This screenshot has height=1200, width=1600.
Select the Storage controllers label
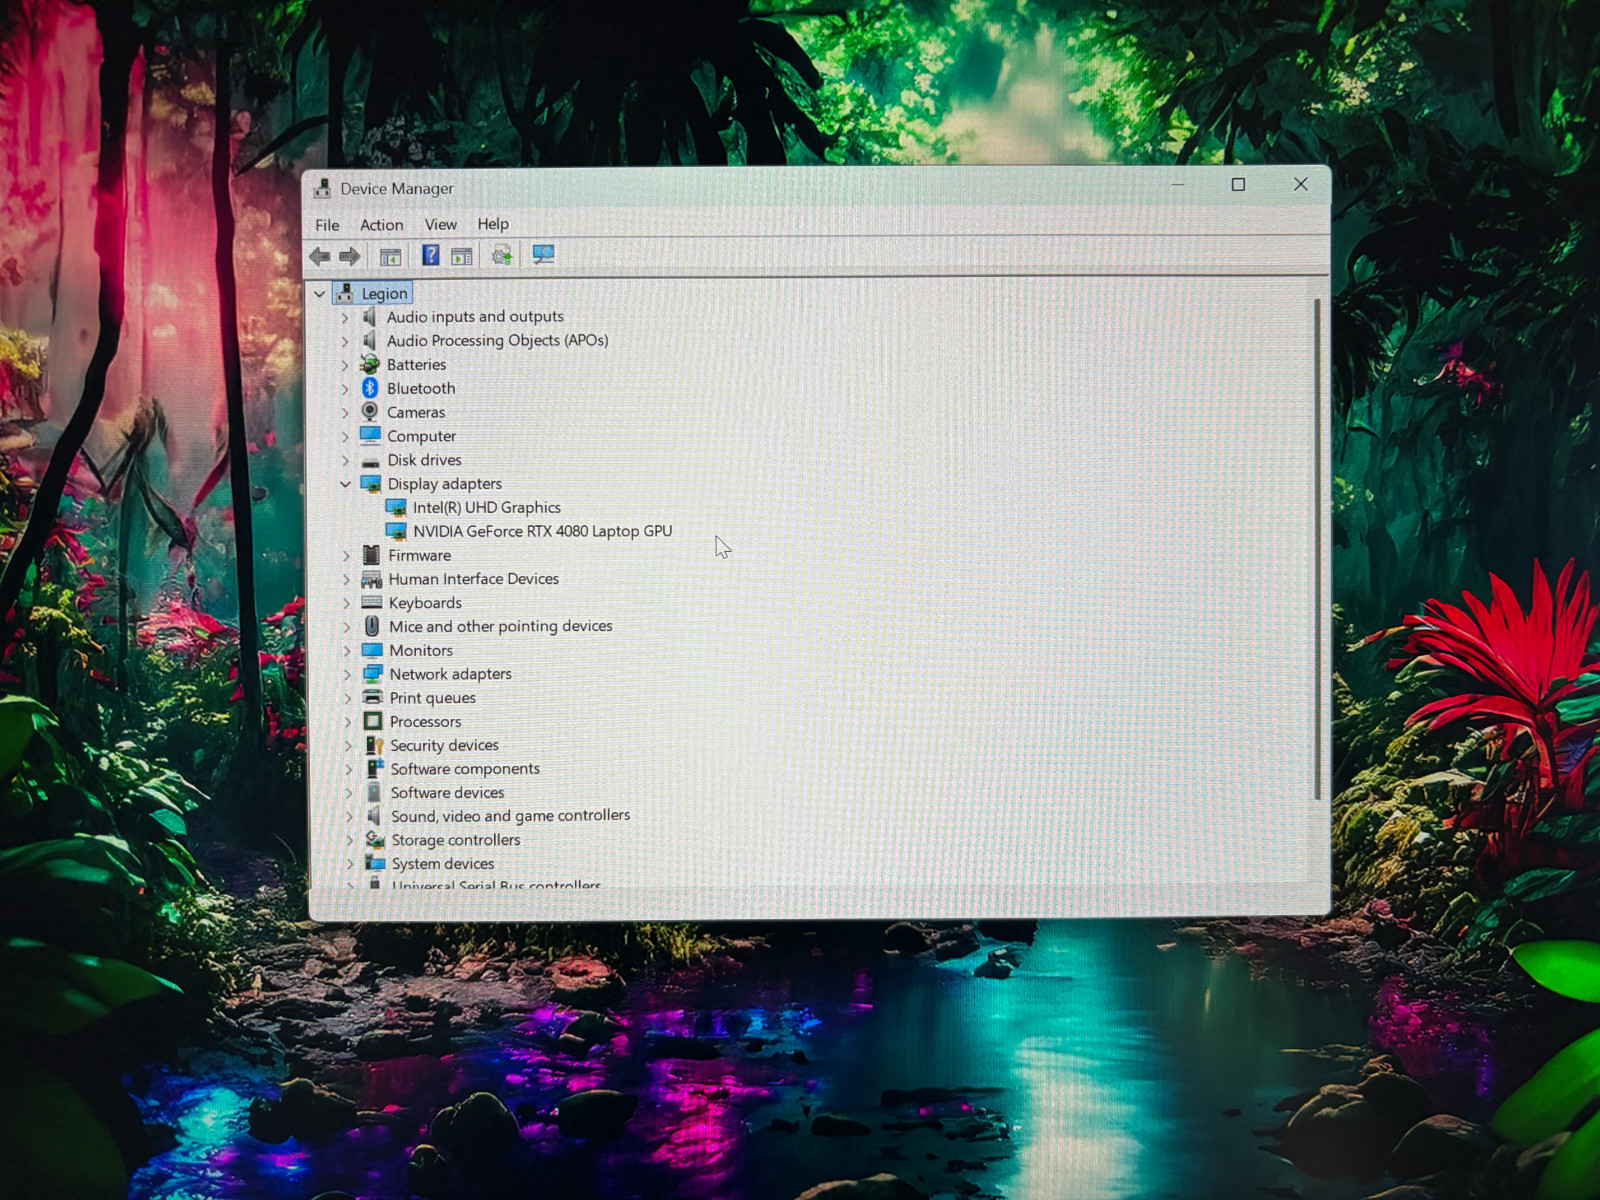click(x=456, y=840)
